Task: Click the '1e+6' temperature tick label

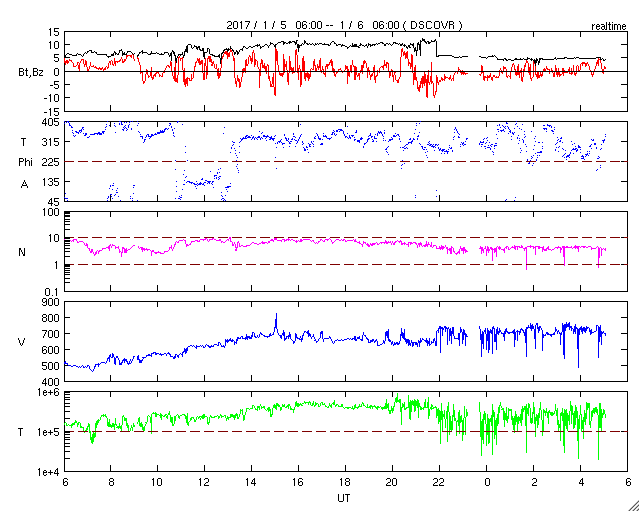Action: pos(48,392)
